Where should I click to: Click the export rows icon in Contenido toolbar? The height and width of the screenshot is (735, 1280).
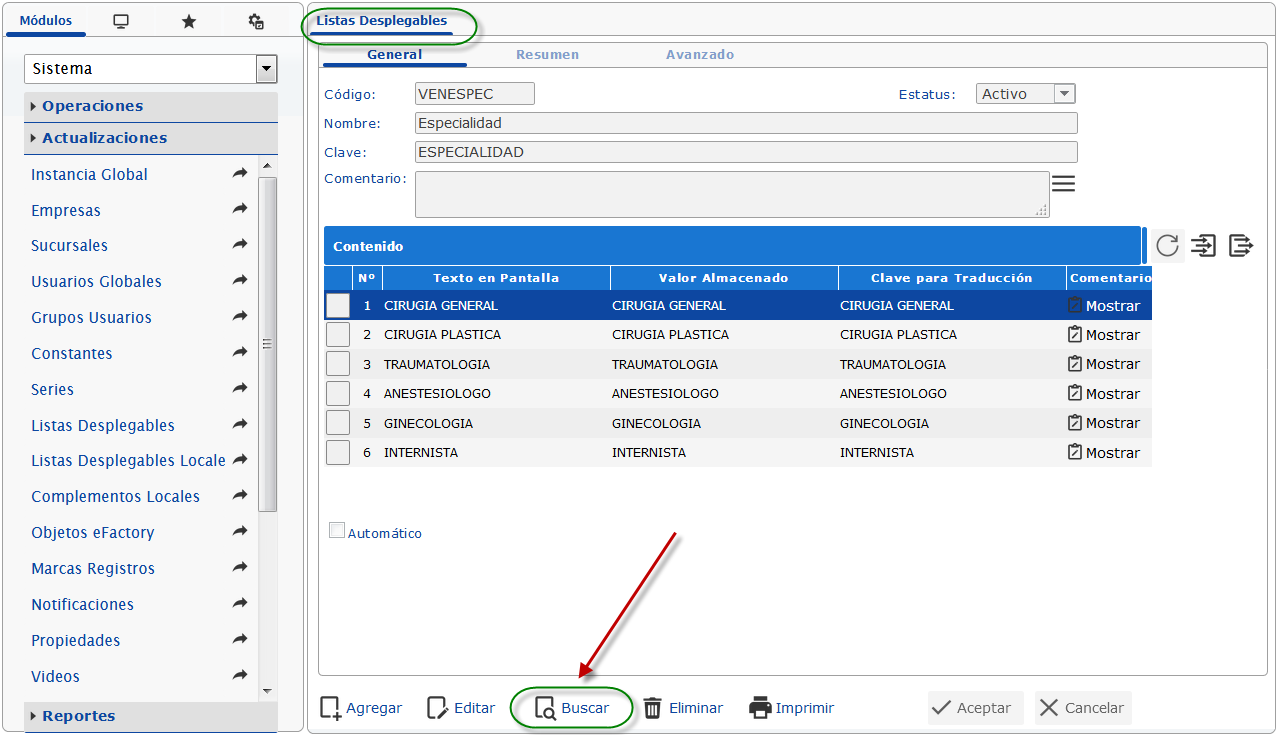(1241, 245)
